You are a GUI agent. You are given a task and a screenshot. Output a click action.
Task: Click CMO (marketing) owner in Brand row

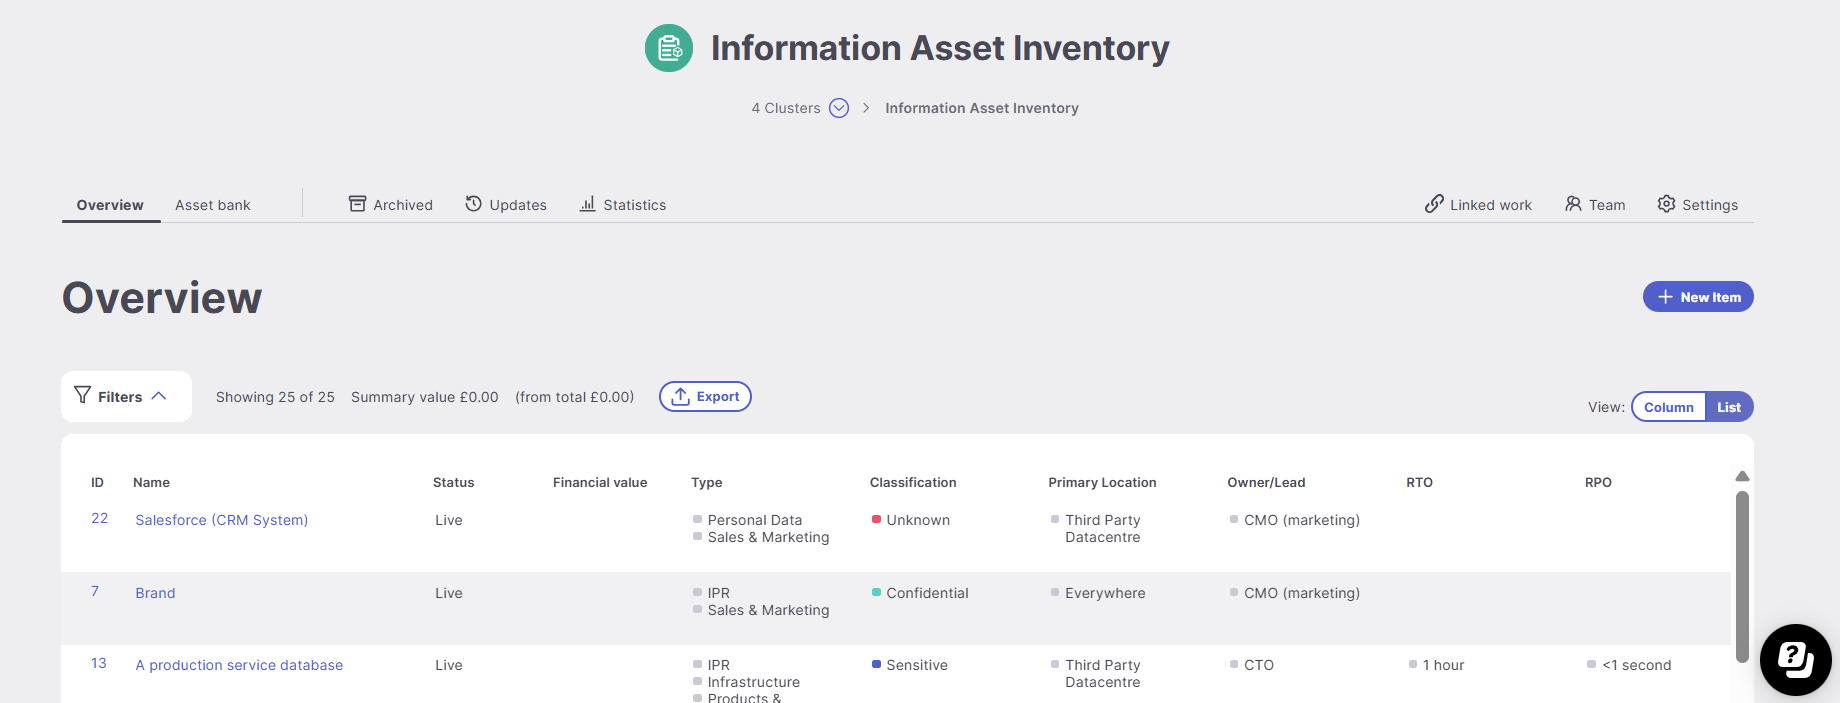(x=1302, y=593)
